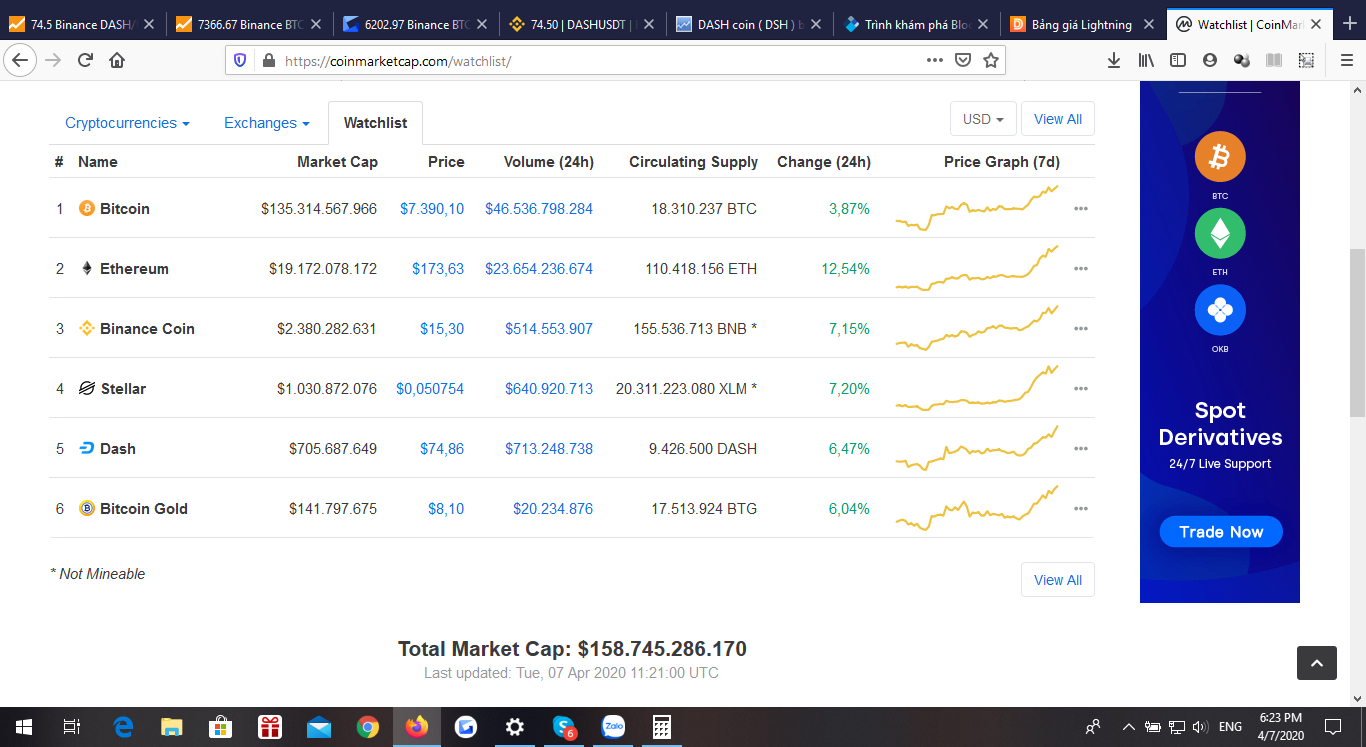Open the Binance Coin row three-dot menu
Image resolution: width=1366 pixels, height=747 pixels.
pos(1080,329)
